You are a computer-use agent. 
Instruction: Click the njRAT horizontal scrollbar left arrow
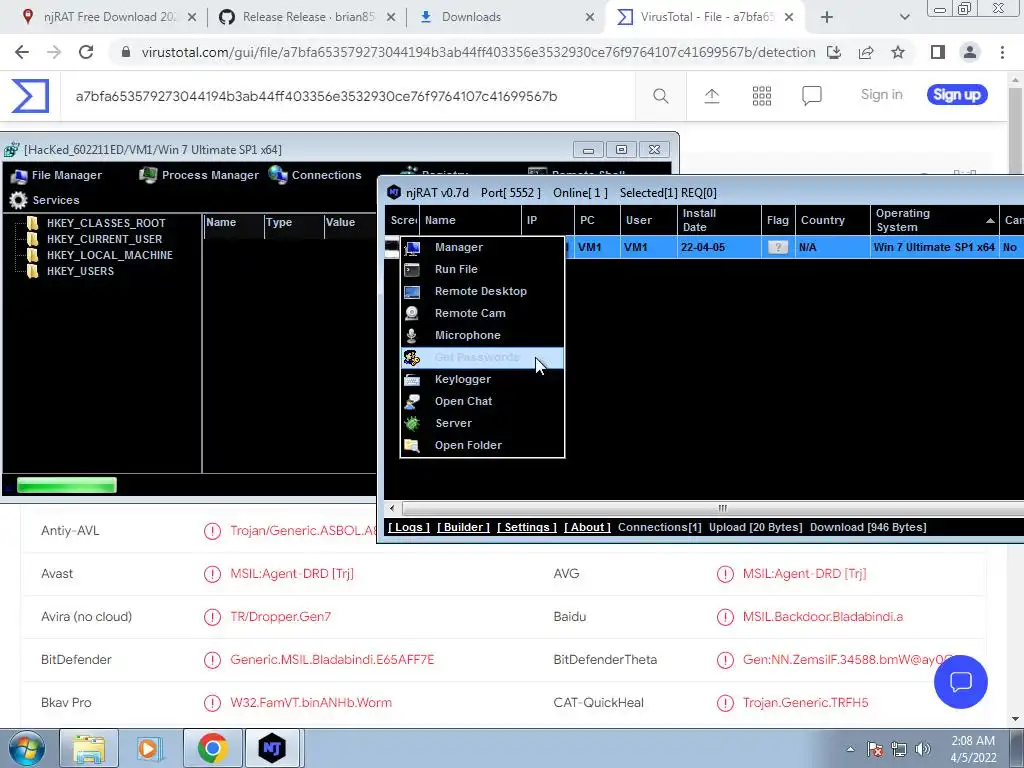point(392,508)
